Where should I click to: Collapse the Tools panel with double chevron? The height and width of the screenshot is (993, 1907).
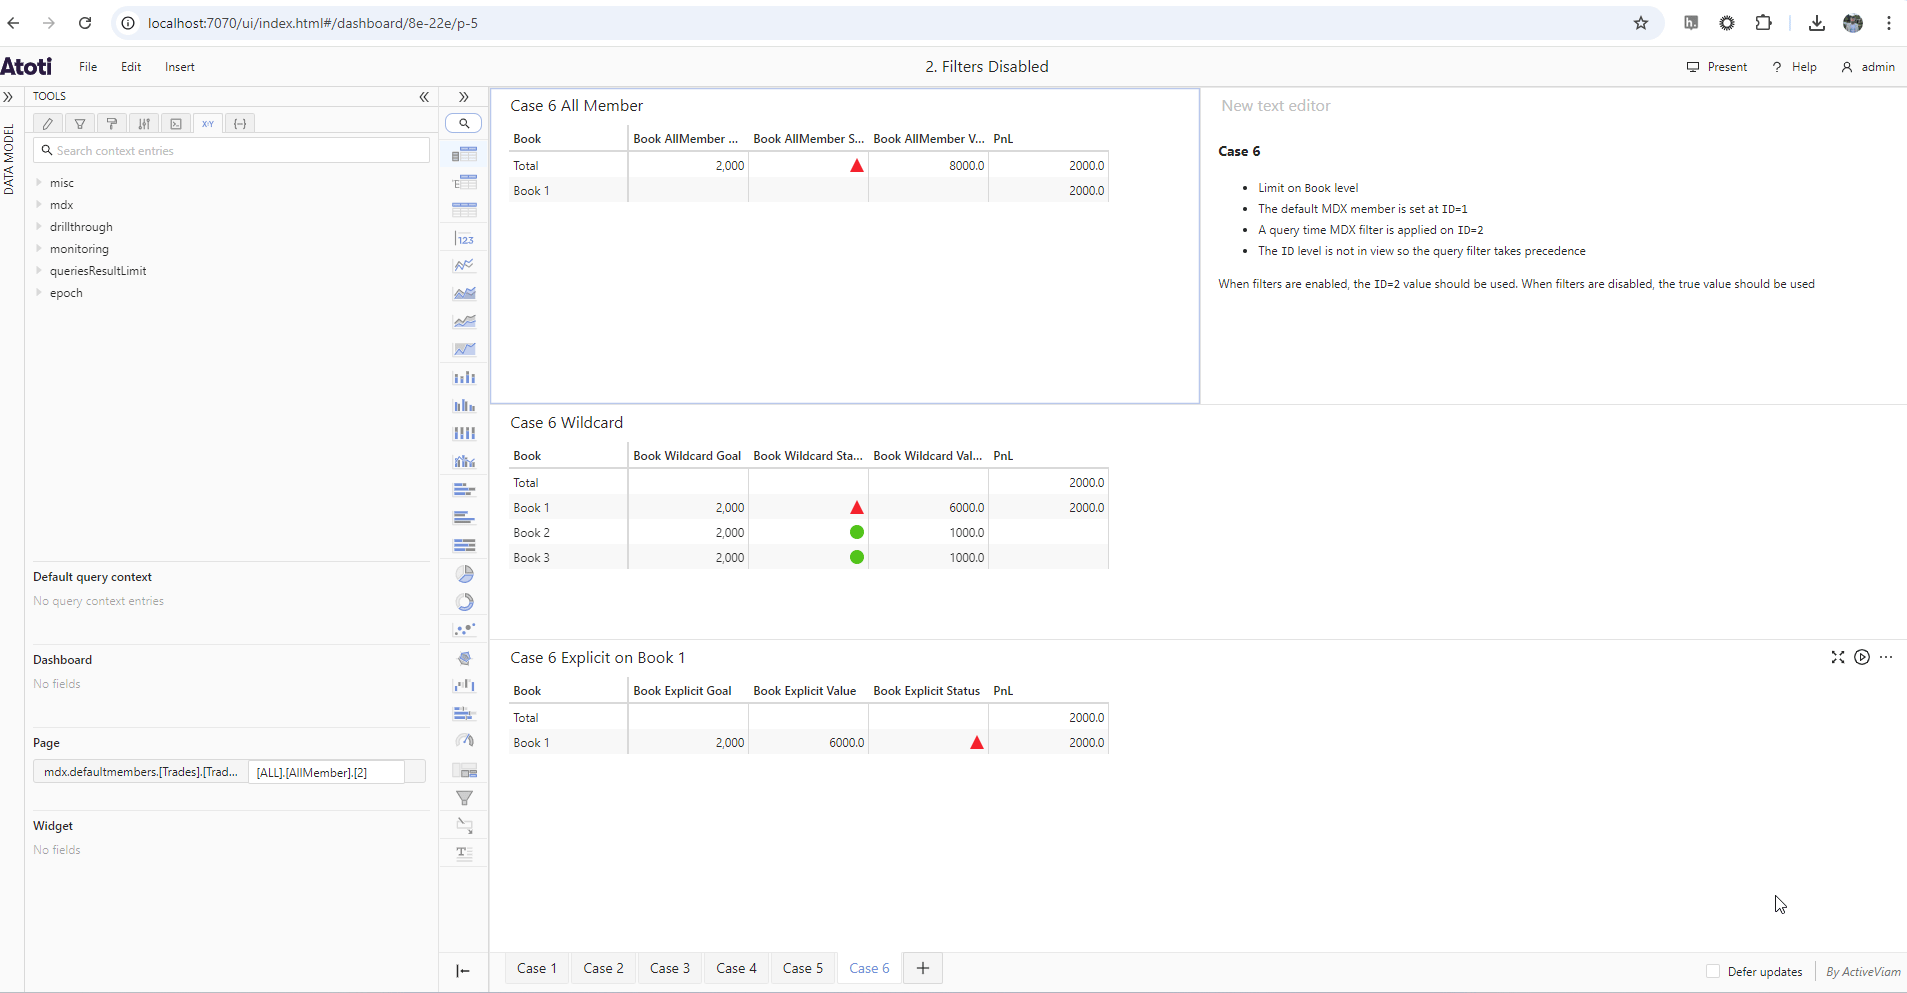click(424, 97)
